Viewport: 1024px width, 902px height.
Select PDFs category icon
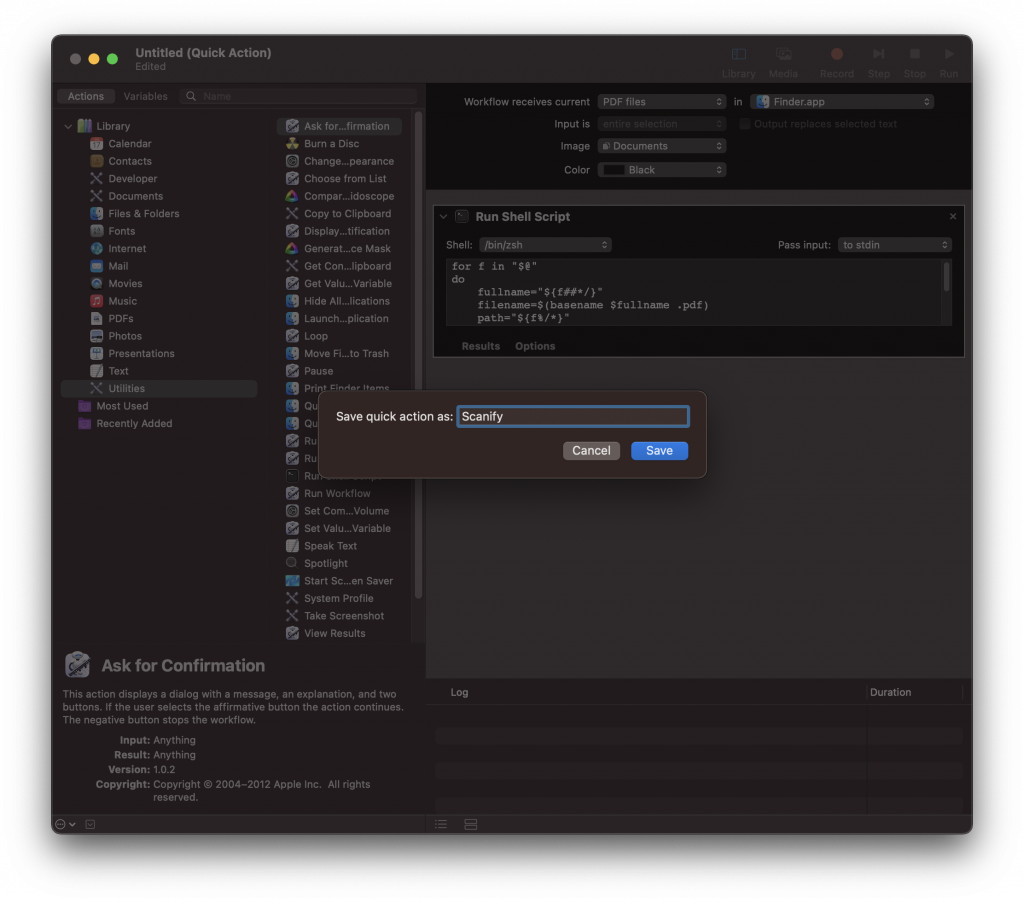(x=97, y=319)
